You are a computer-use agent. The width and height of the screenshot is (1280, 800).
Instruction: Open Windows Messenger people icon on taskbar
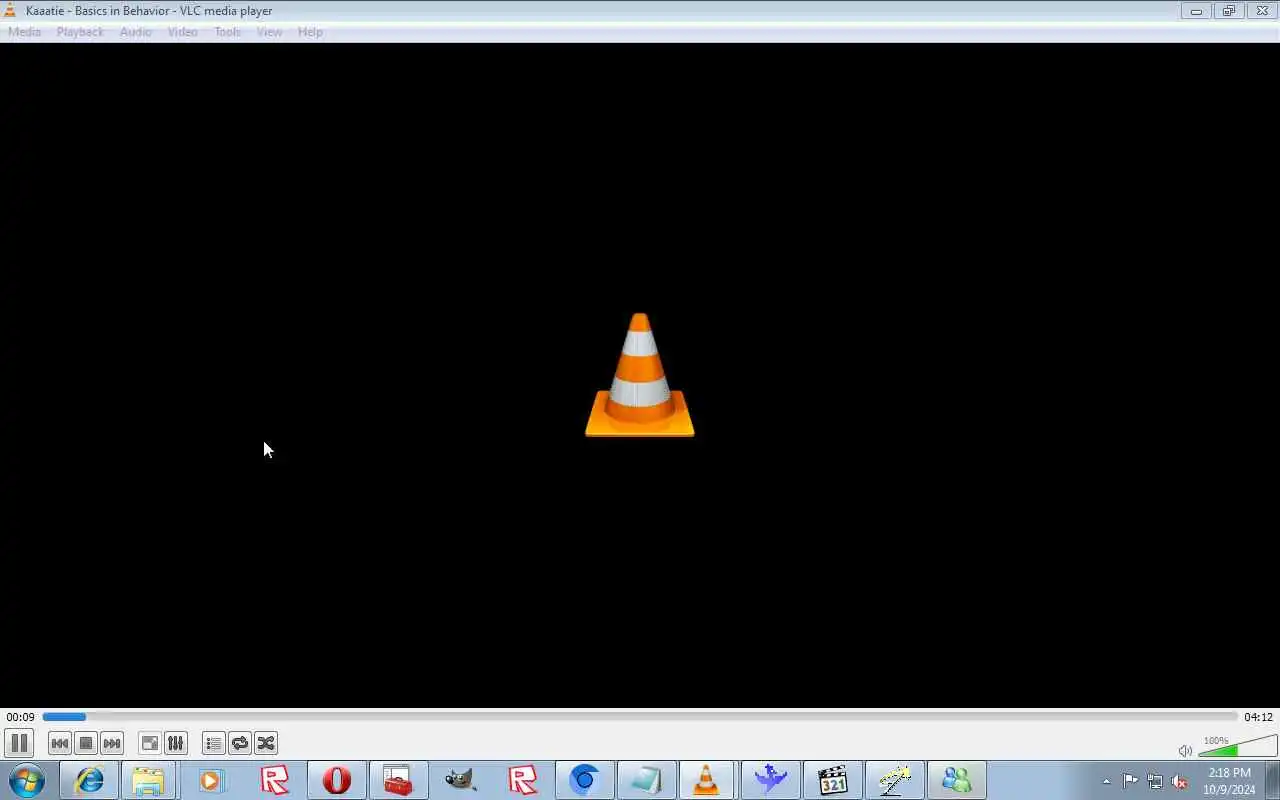pos(956,780)
